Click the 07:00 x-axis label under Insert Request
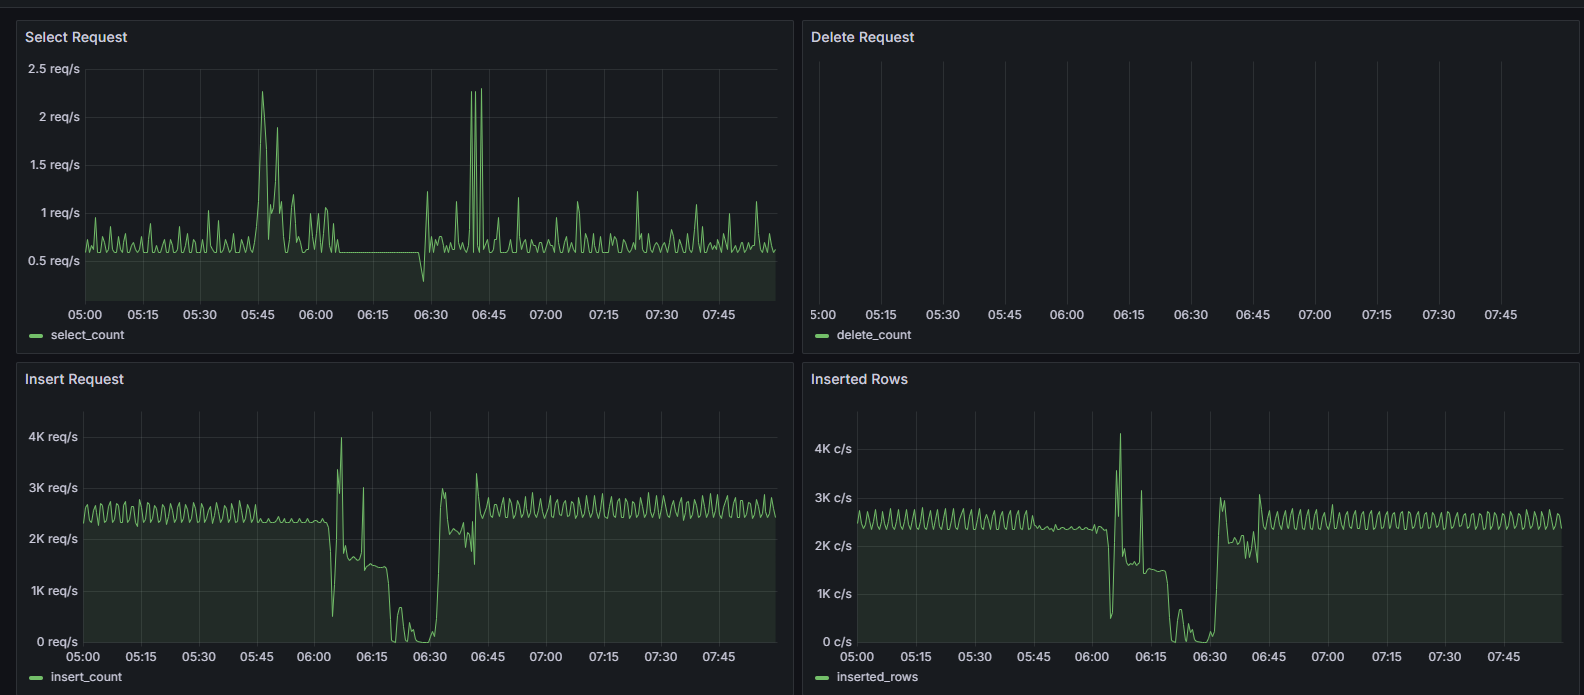This screenshot has width=1584, height=695. pos(546,657)
